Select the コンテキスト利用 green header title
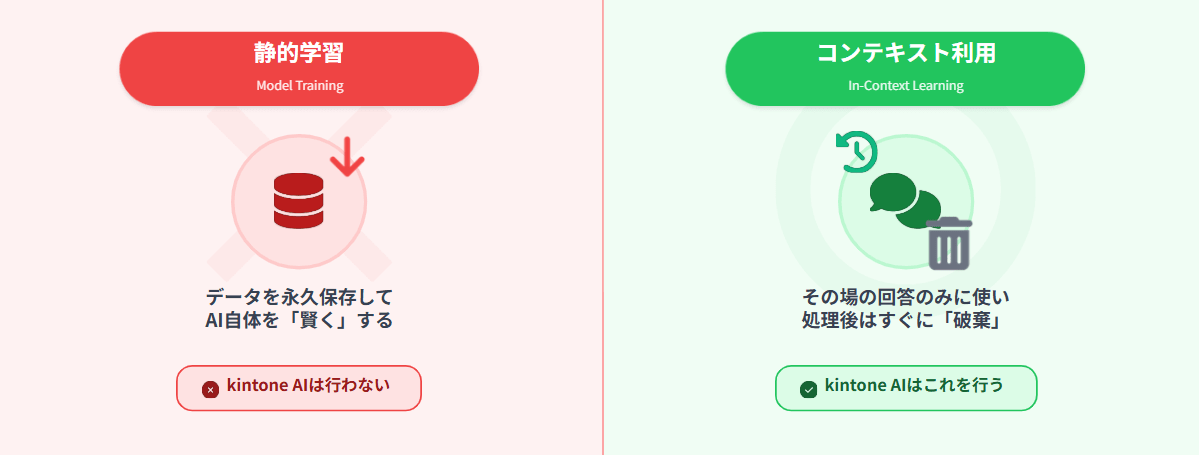1199x455 pixels. coord(905,54)
